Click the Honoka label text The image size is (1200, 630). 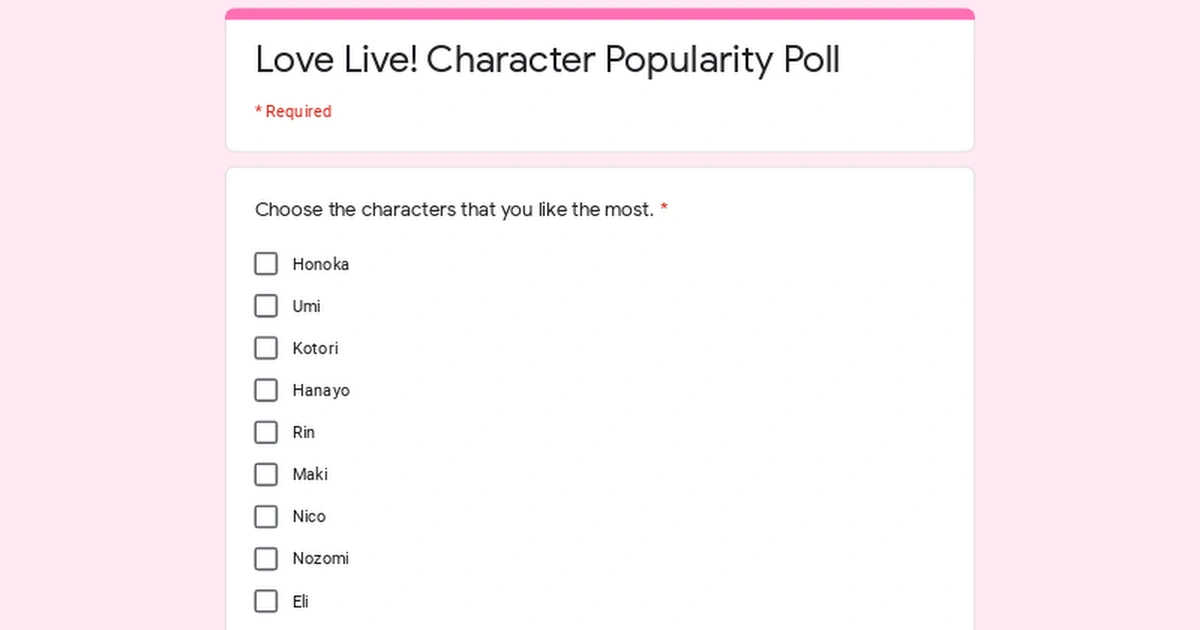[x=322, y=264]
